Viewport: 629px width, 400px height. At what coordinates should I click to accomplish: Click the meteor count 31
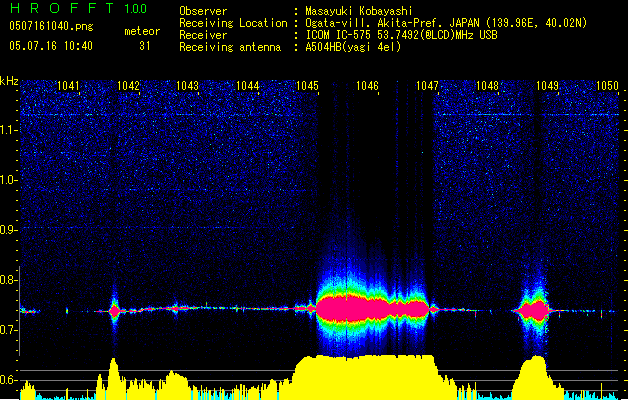point(145,46)
